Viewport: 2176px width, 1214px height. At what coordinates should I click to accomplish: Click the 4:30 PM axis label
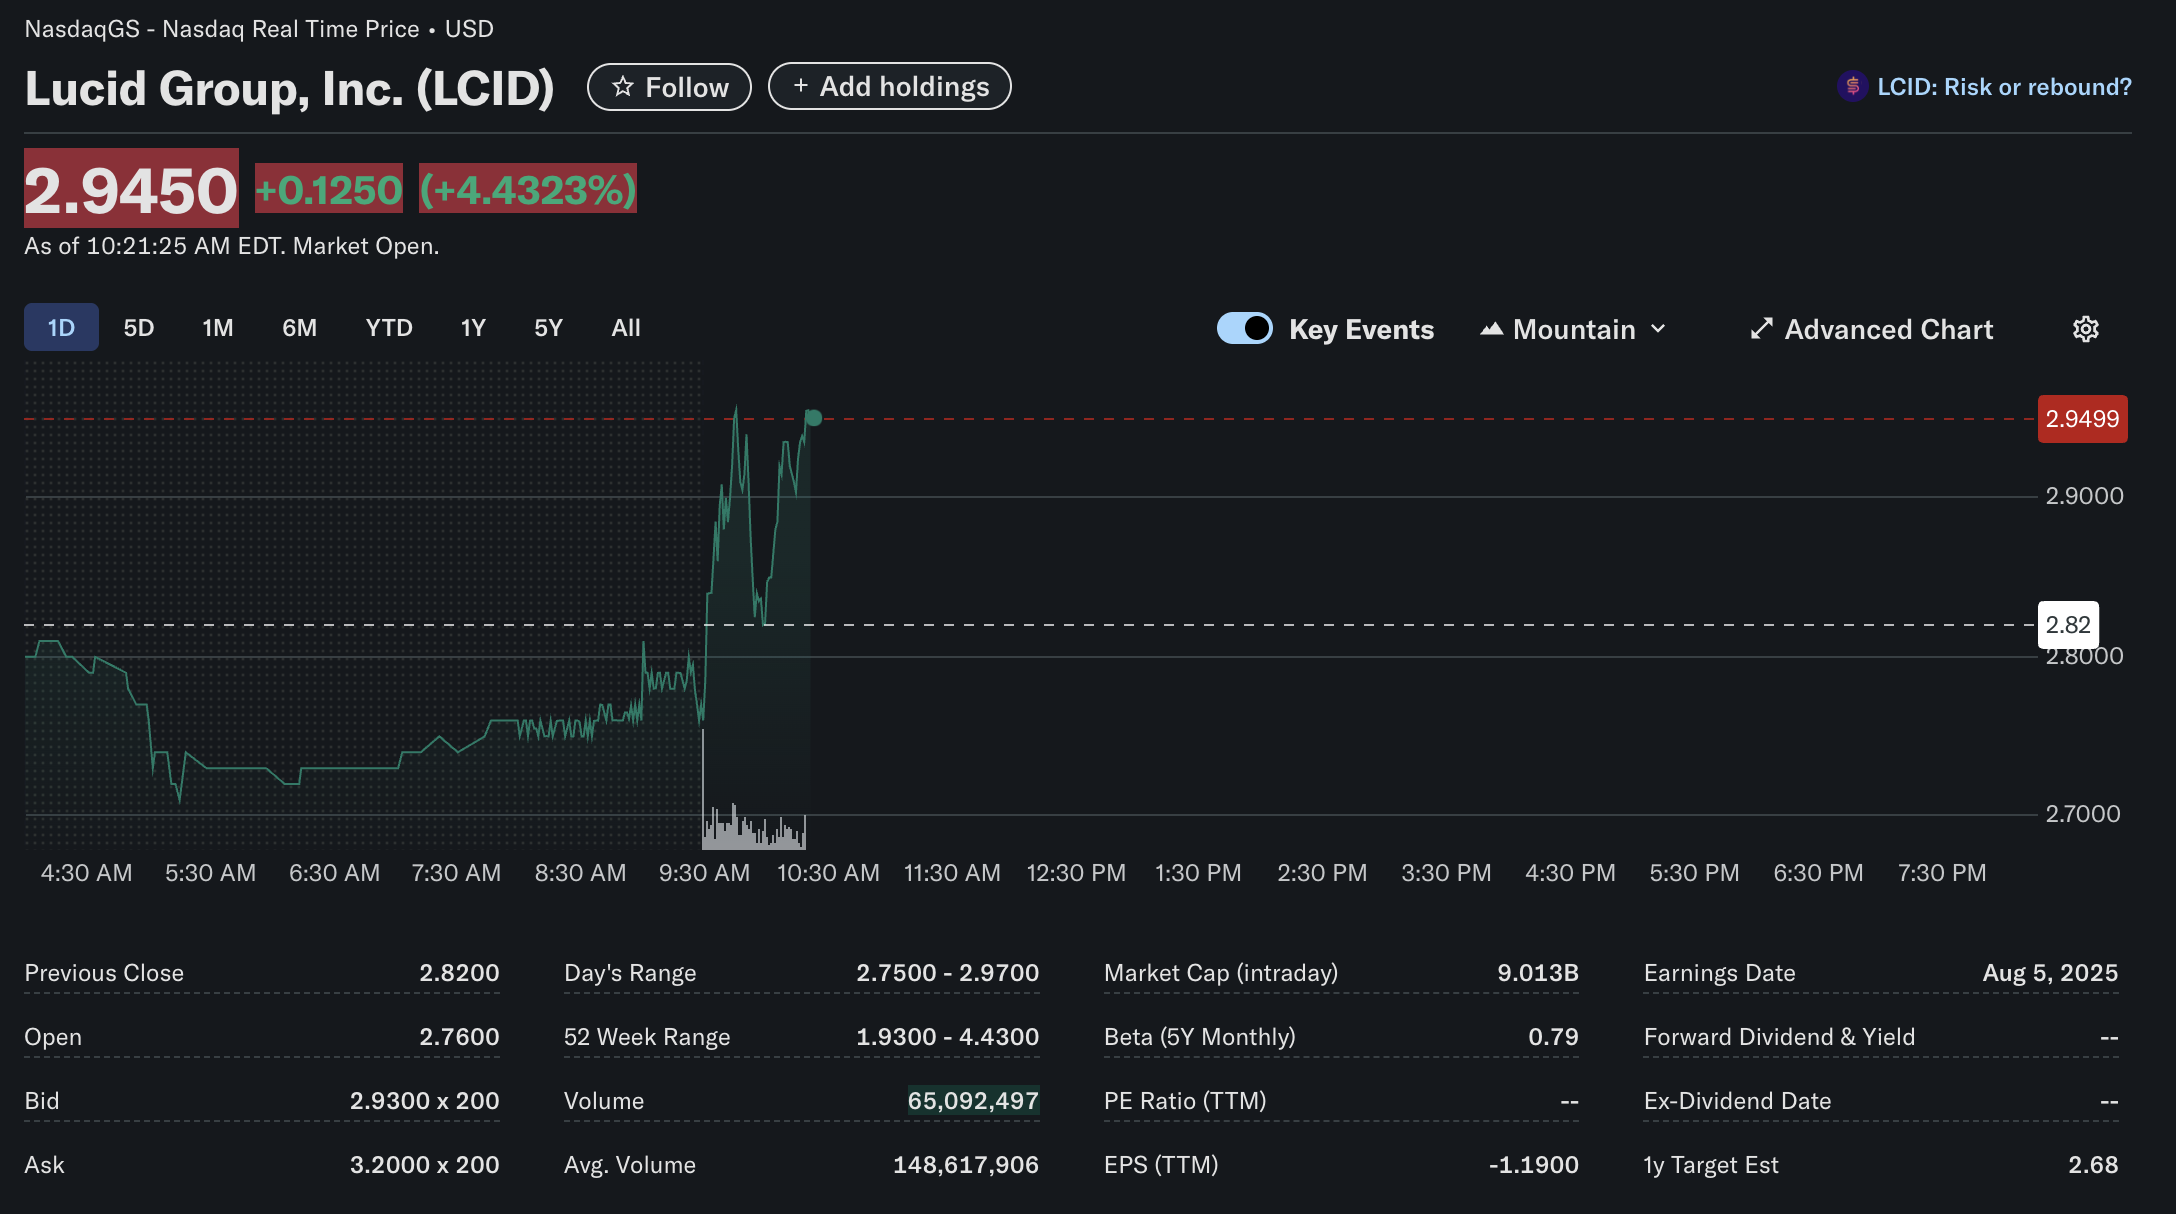click(1570, 873)
